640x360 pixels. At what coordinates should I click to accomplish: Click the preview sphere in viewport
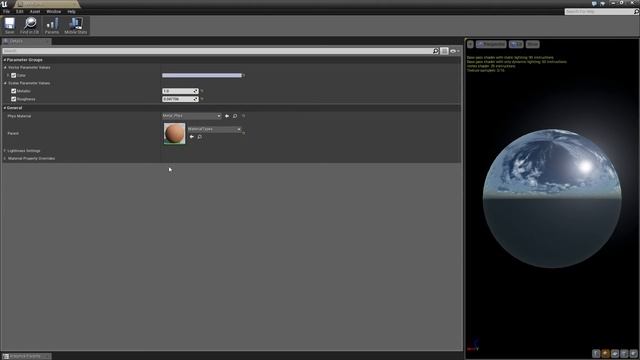[x=552, y=198]
